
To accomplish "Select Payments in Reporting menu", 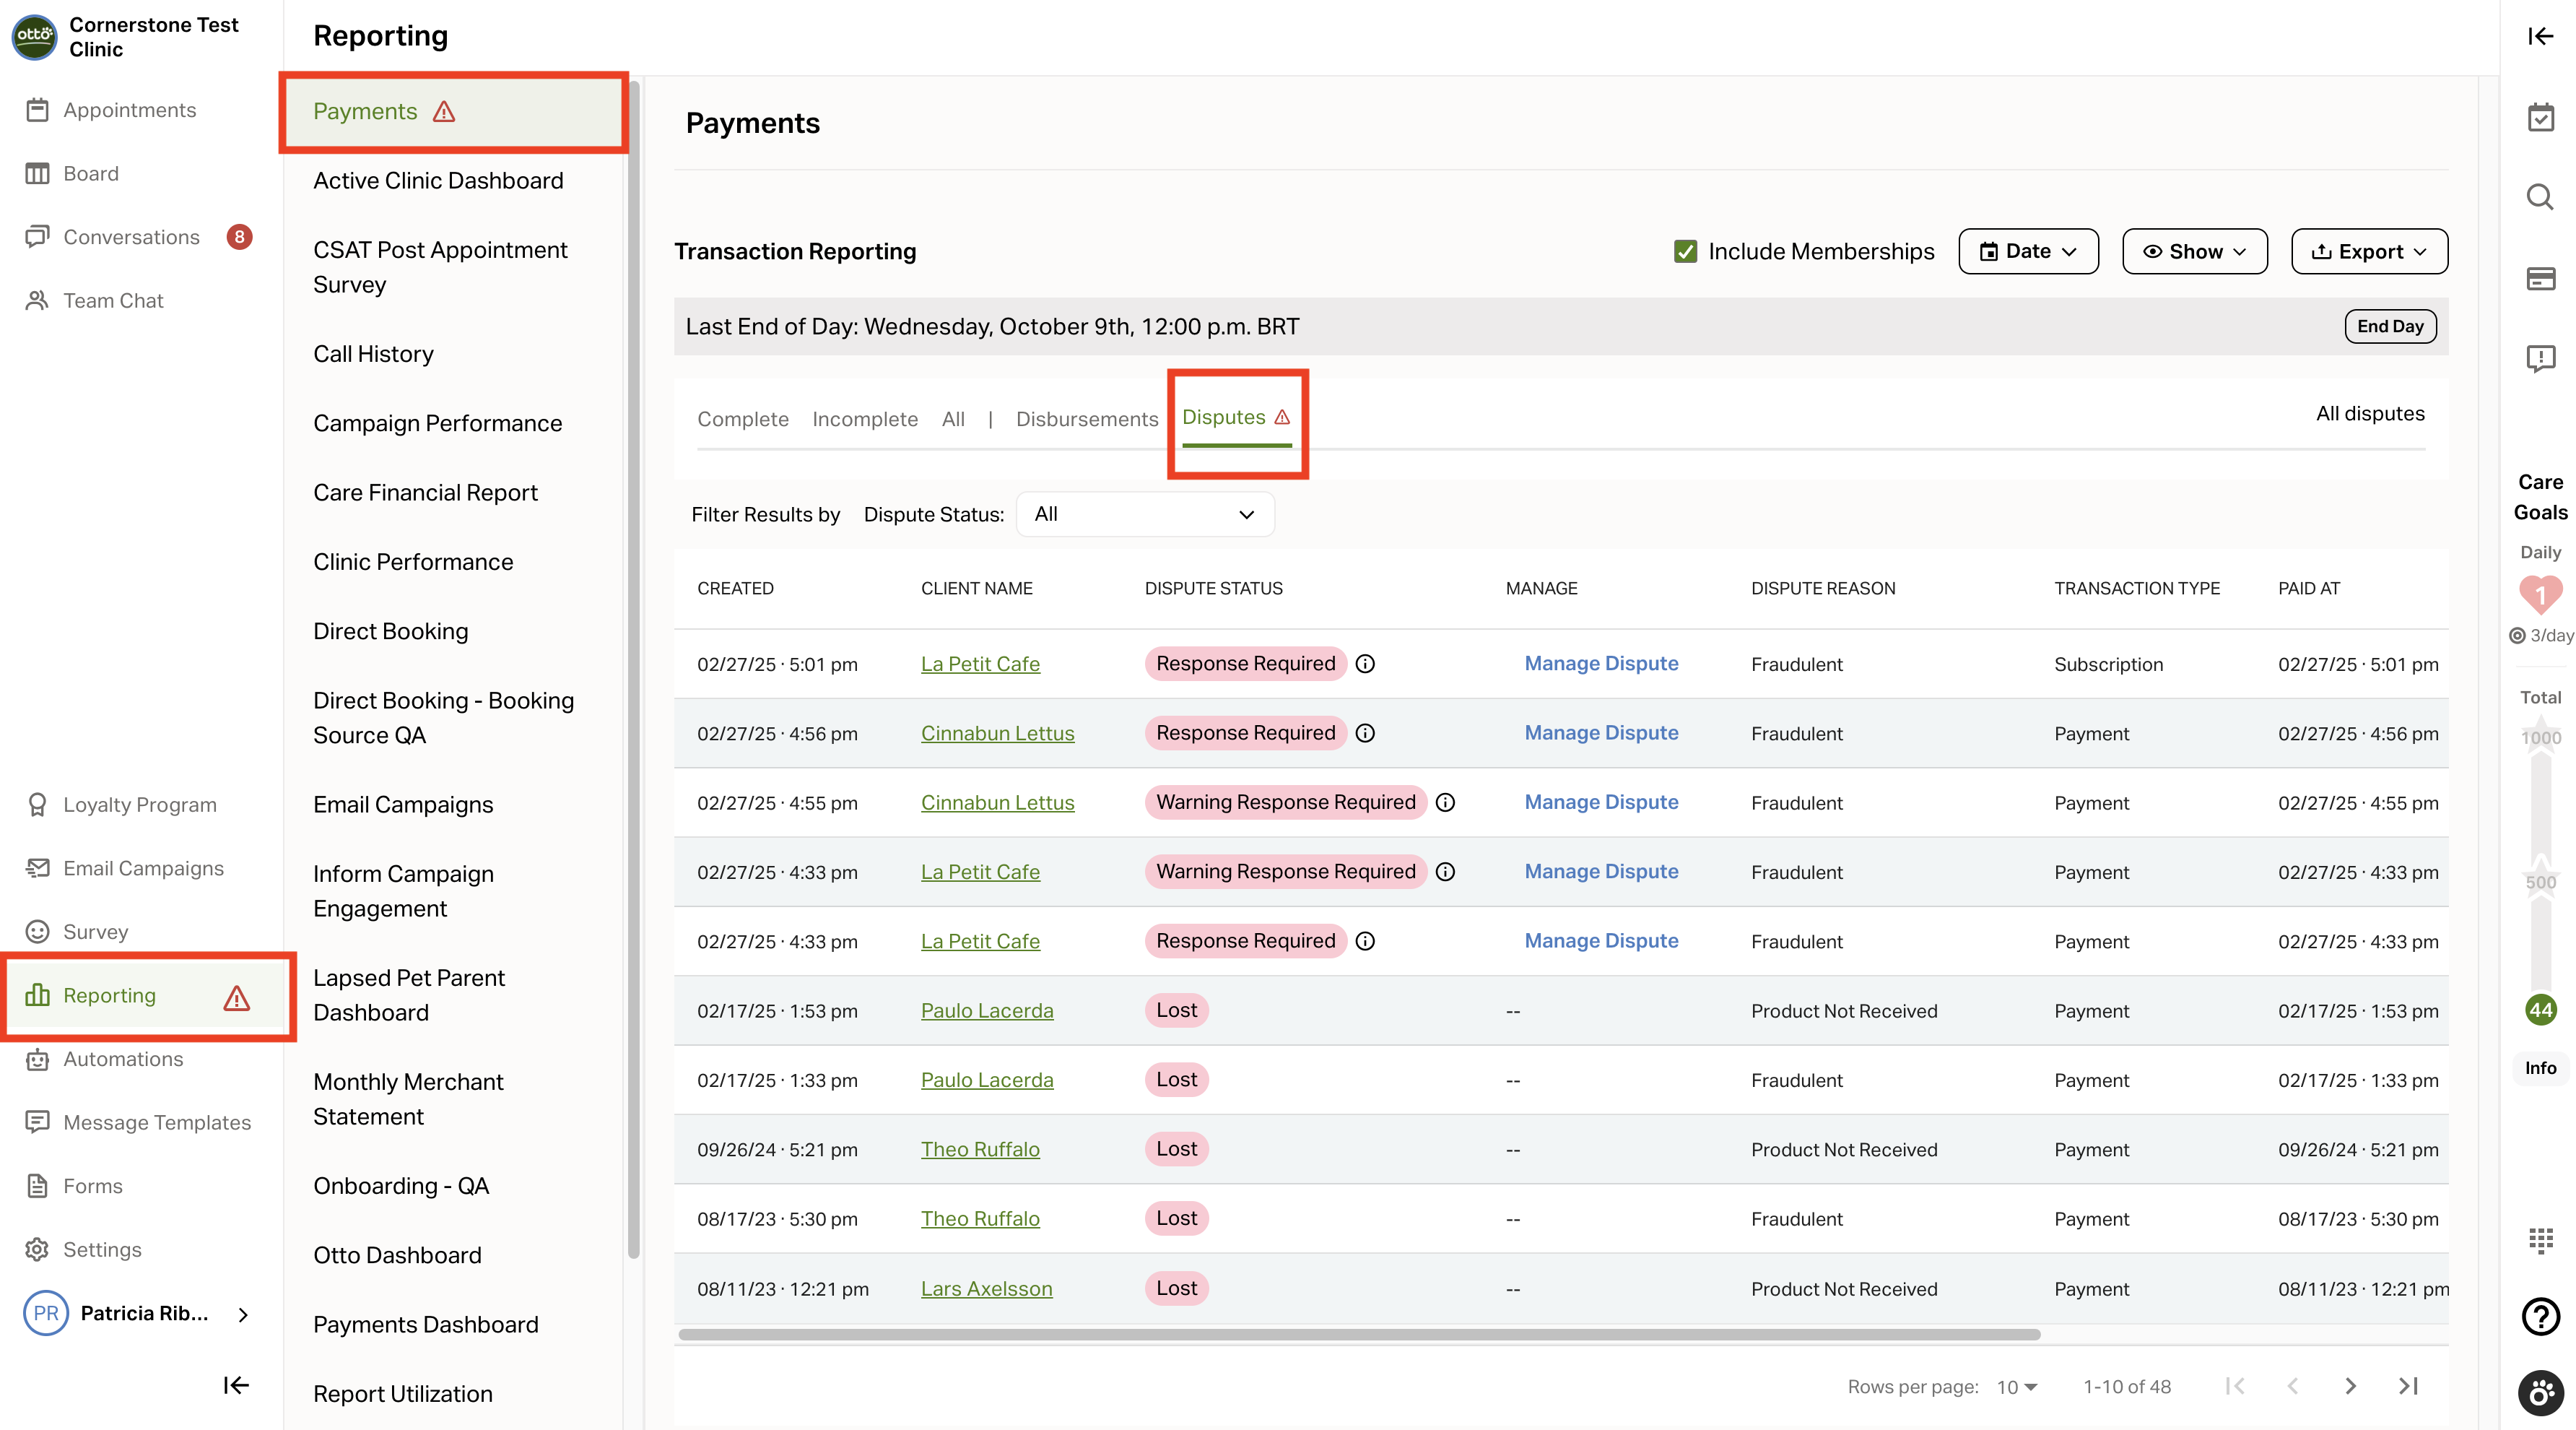I will pyautogui.click(x=454, y=111).
